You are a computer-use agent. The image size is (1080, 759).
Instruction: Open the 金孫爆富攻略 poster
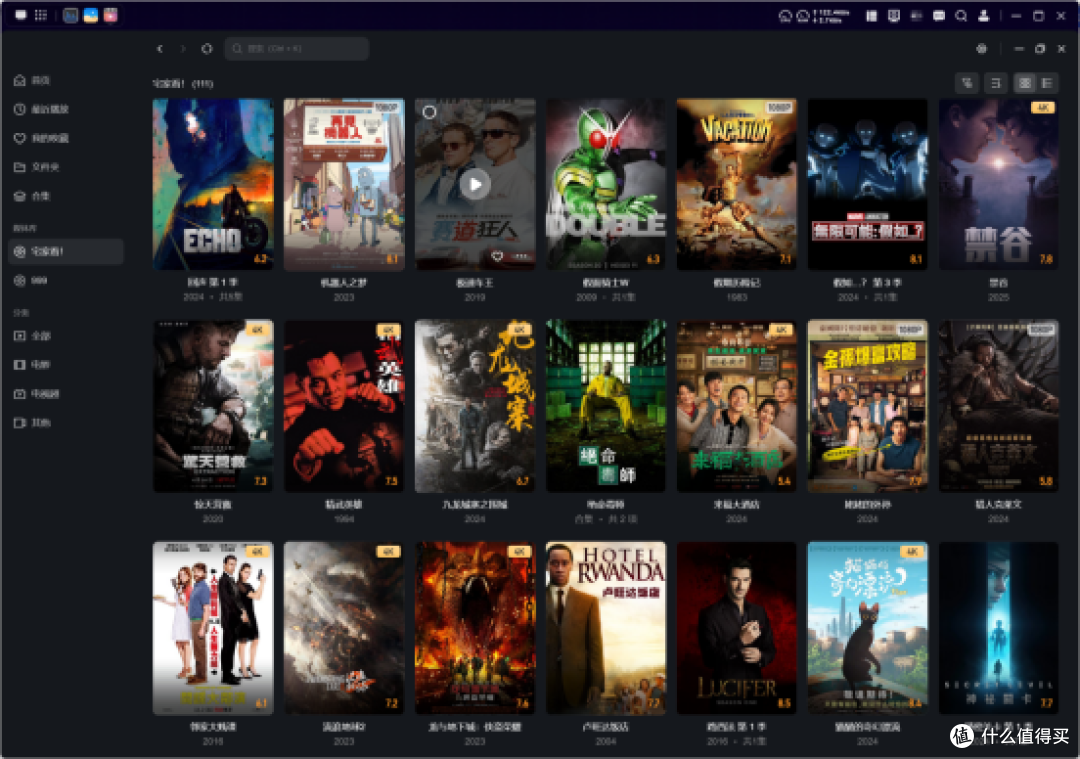tap(867, 406)
